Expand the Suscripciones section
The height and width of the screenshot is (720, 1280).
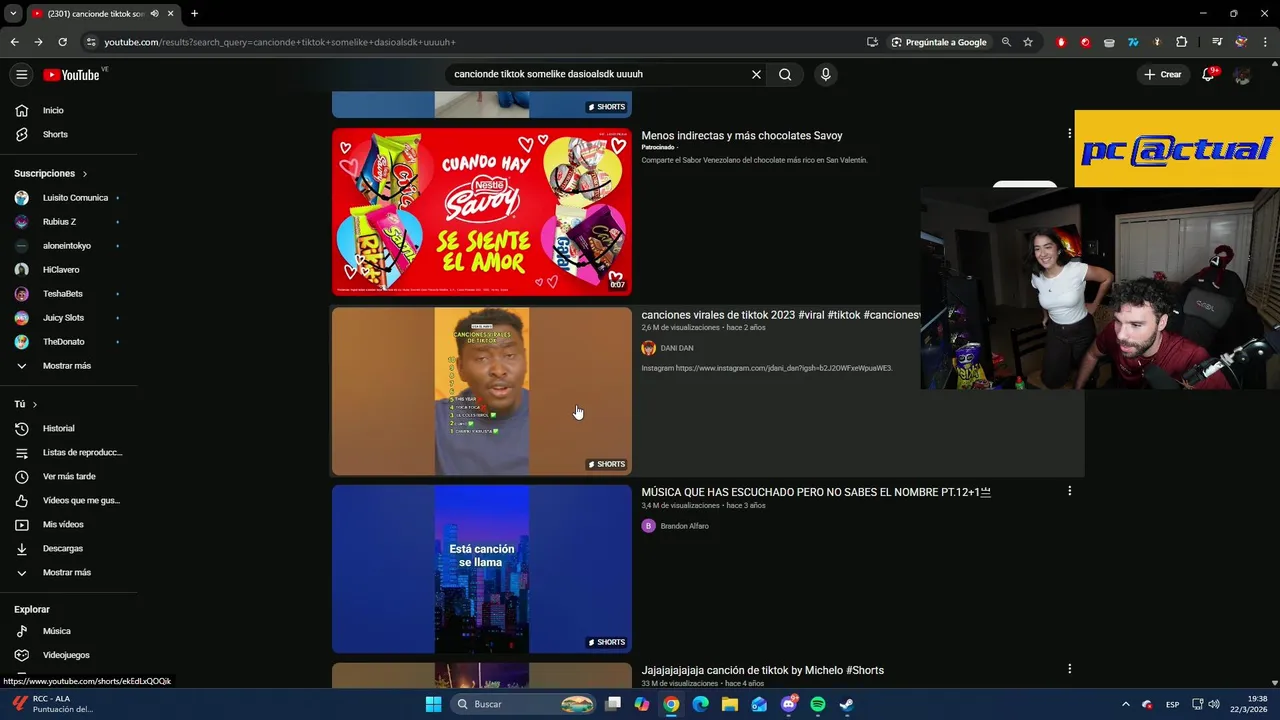click(x=51, y=173)
